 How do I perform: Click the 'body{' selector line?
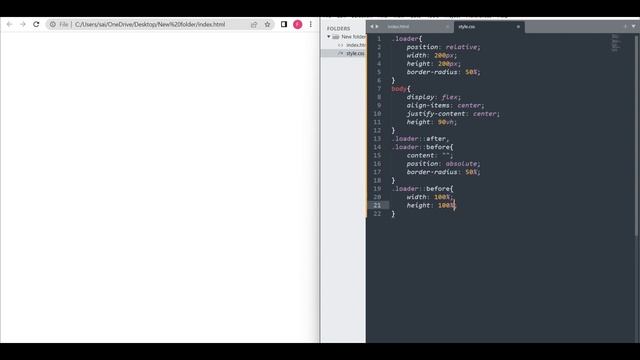(401, 89)
